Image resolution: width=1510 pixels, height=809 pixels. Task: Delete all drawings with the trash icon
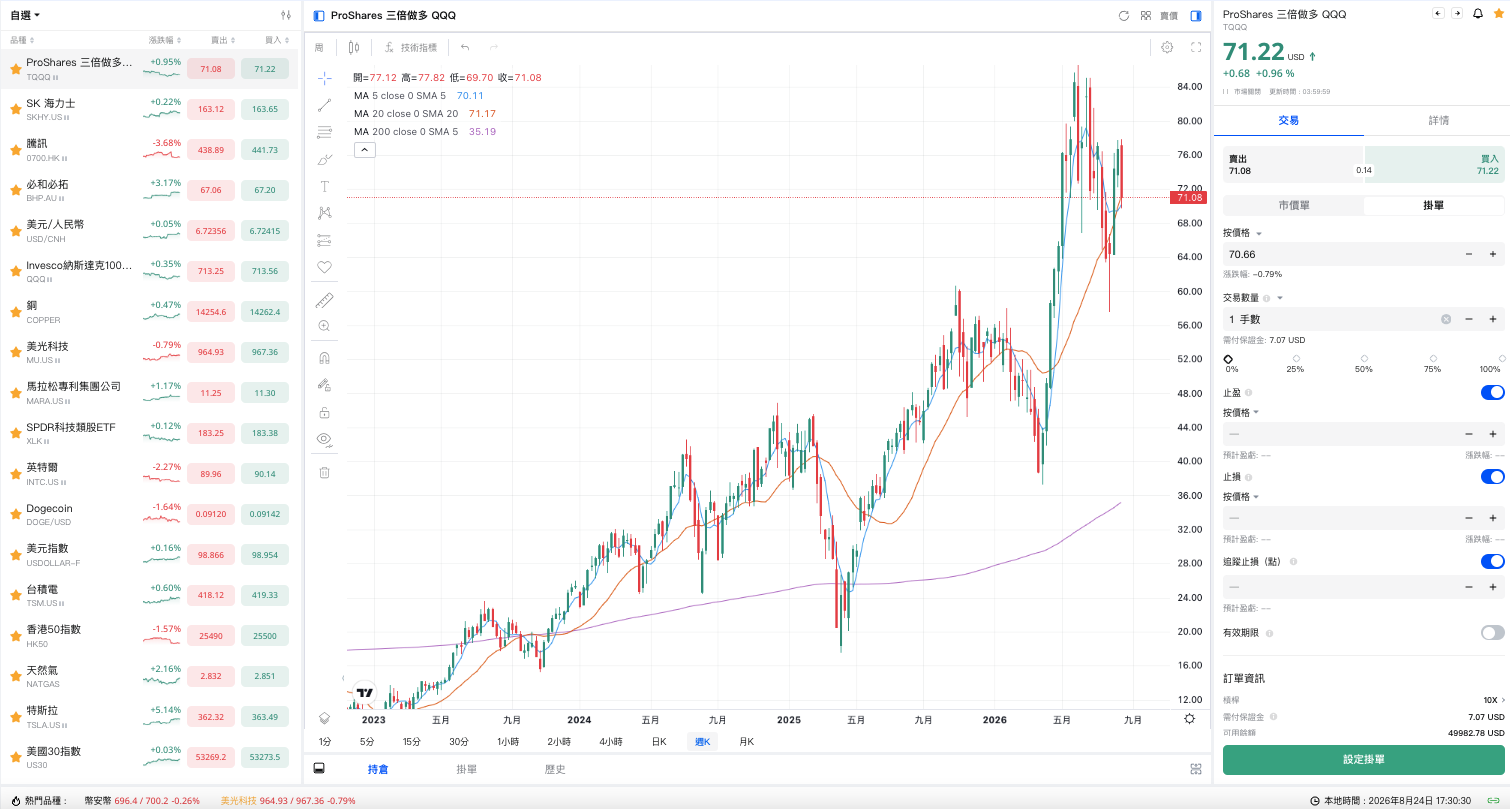[x=324, y=472]
